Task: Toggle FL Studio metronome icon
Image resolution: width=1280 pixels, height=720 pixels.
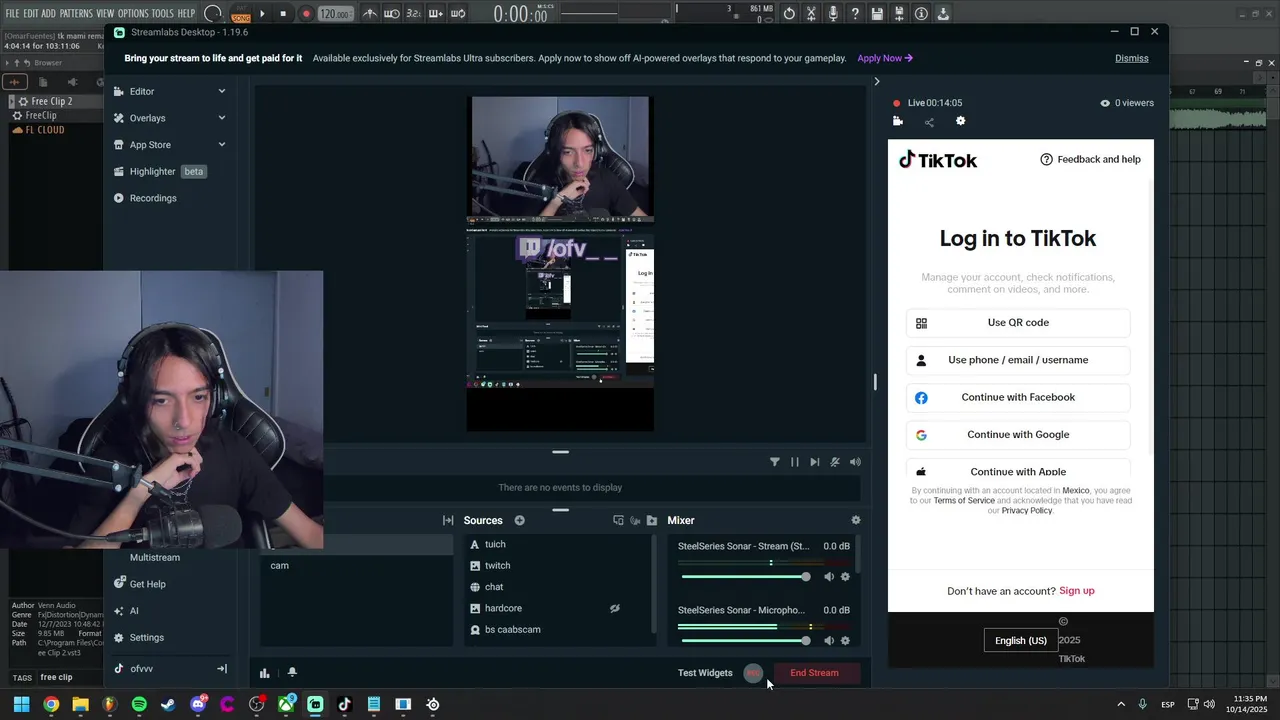Action: click(x=370, y=14)
